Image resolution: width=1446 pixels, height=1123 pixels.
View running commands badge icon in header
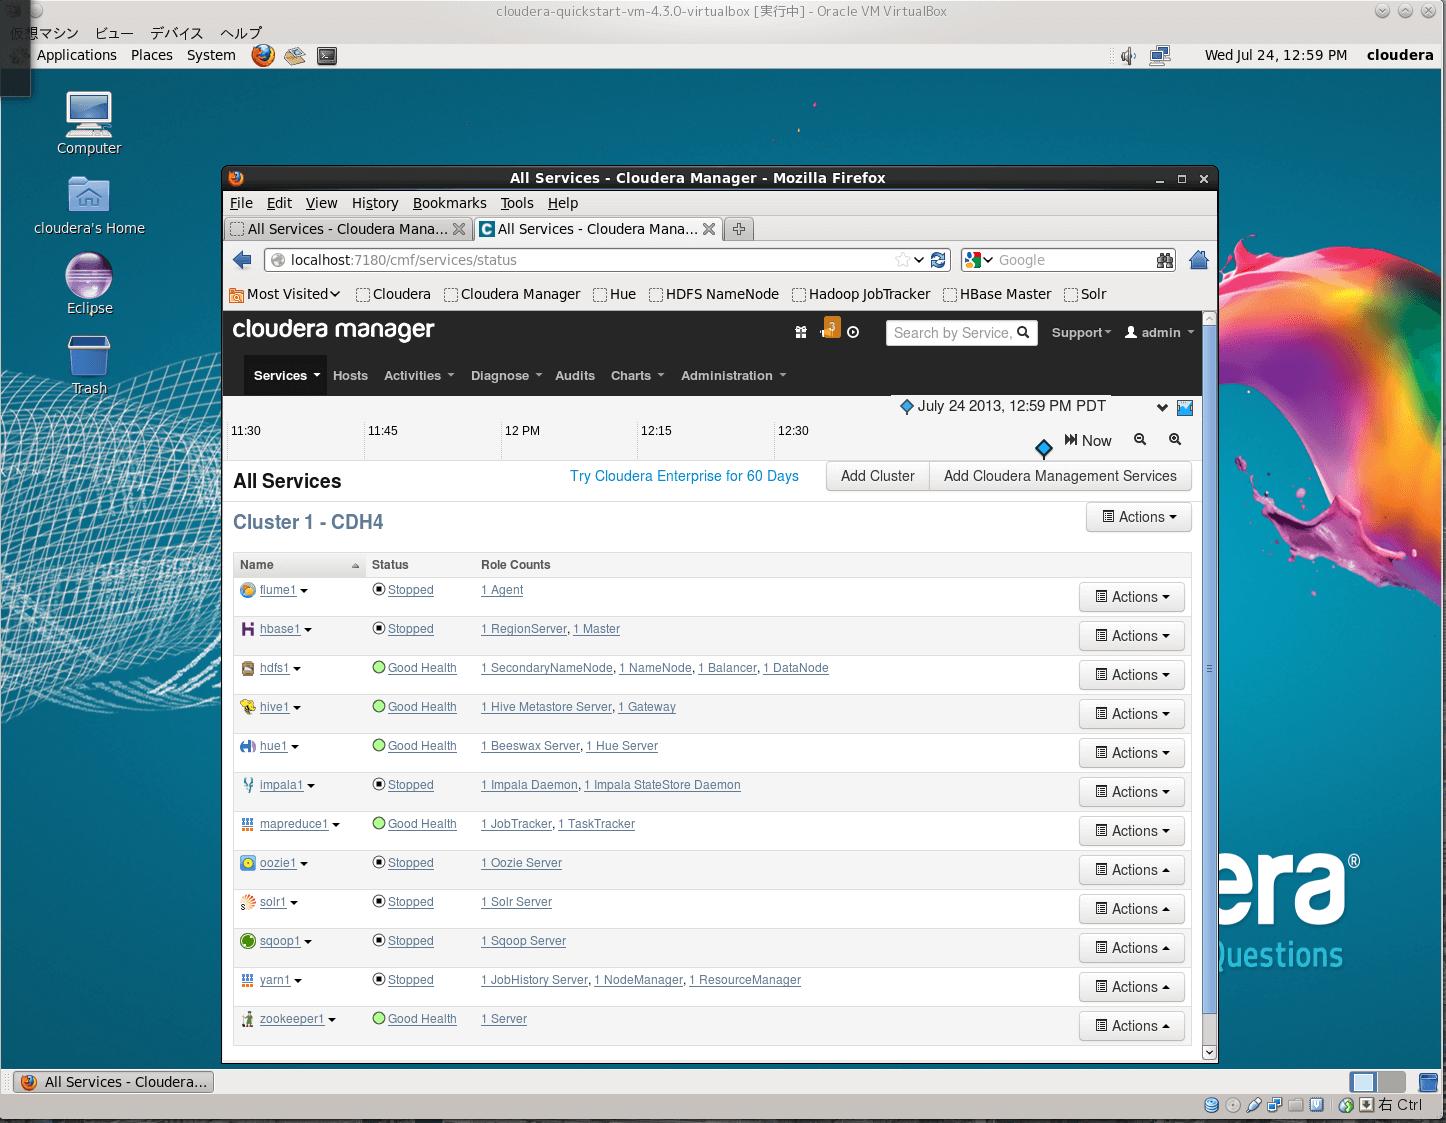tap(829, 328)
